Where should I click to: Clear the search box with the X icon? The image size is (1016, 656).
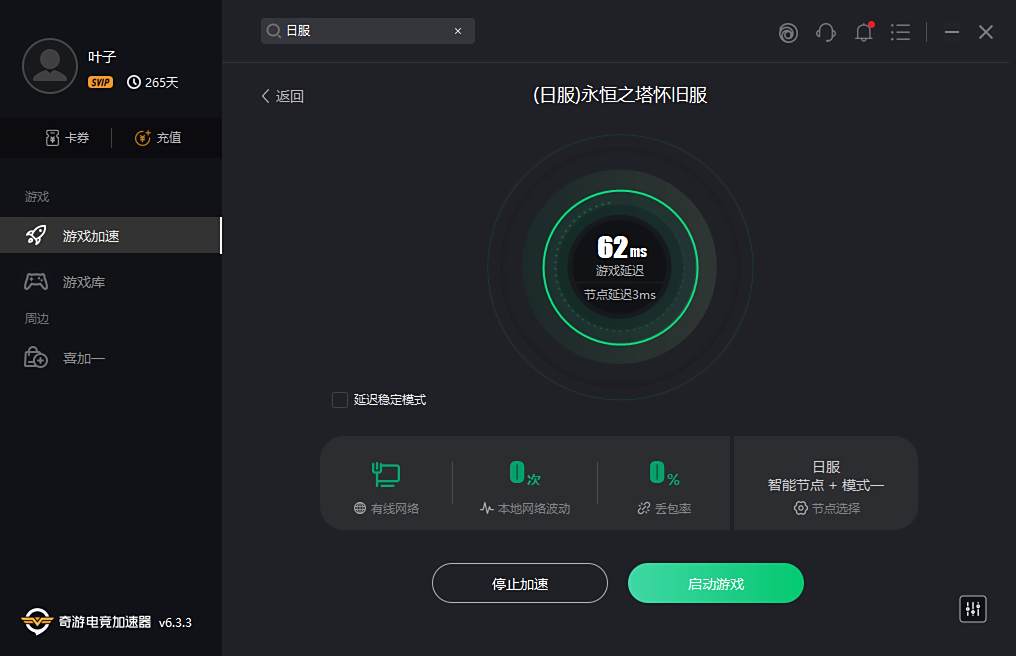458,31
